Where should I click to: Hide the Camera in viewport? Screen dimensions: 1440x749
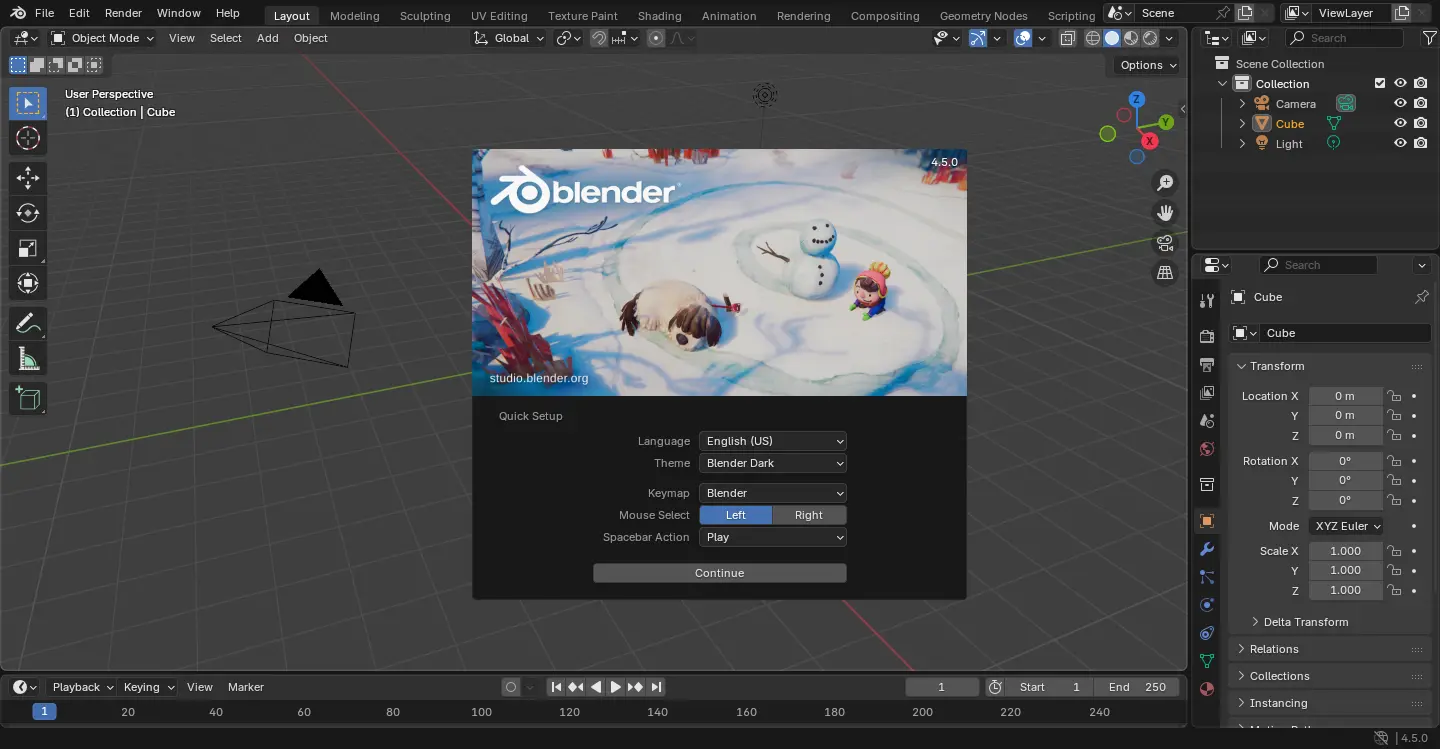(x=1400, y=103)
